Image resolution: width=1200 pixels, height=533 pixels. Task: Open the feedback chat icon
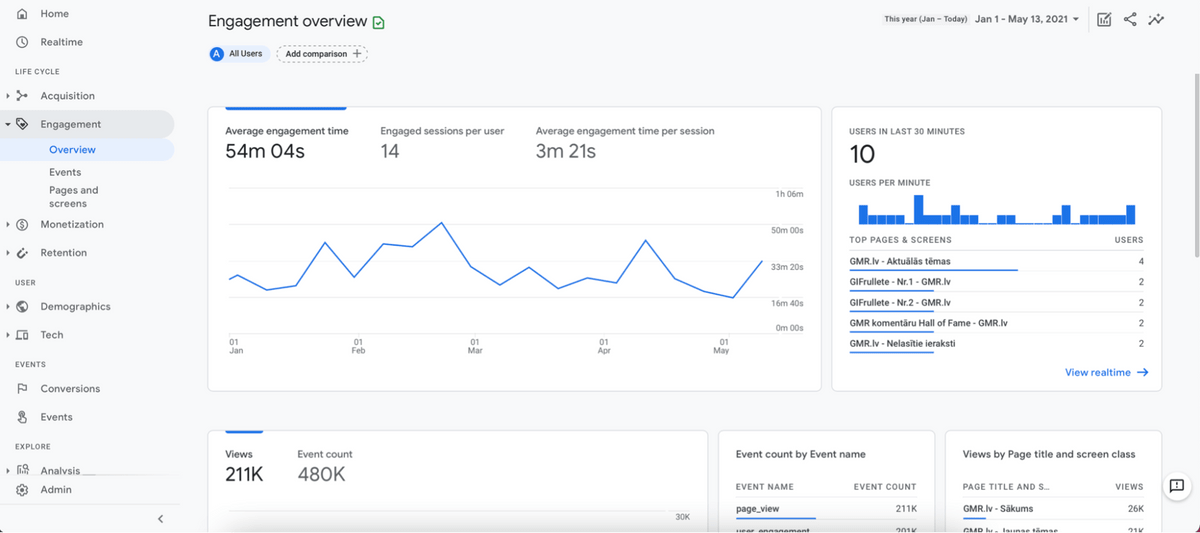tap(1176, 486)
